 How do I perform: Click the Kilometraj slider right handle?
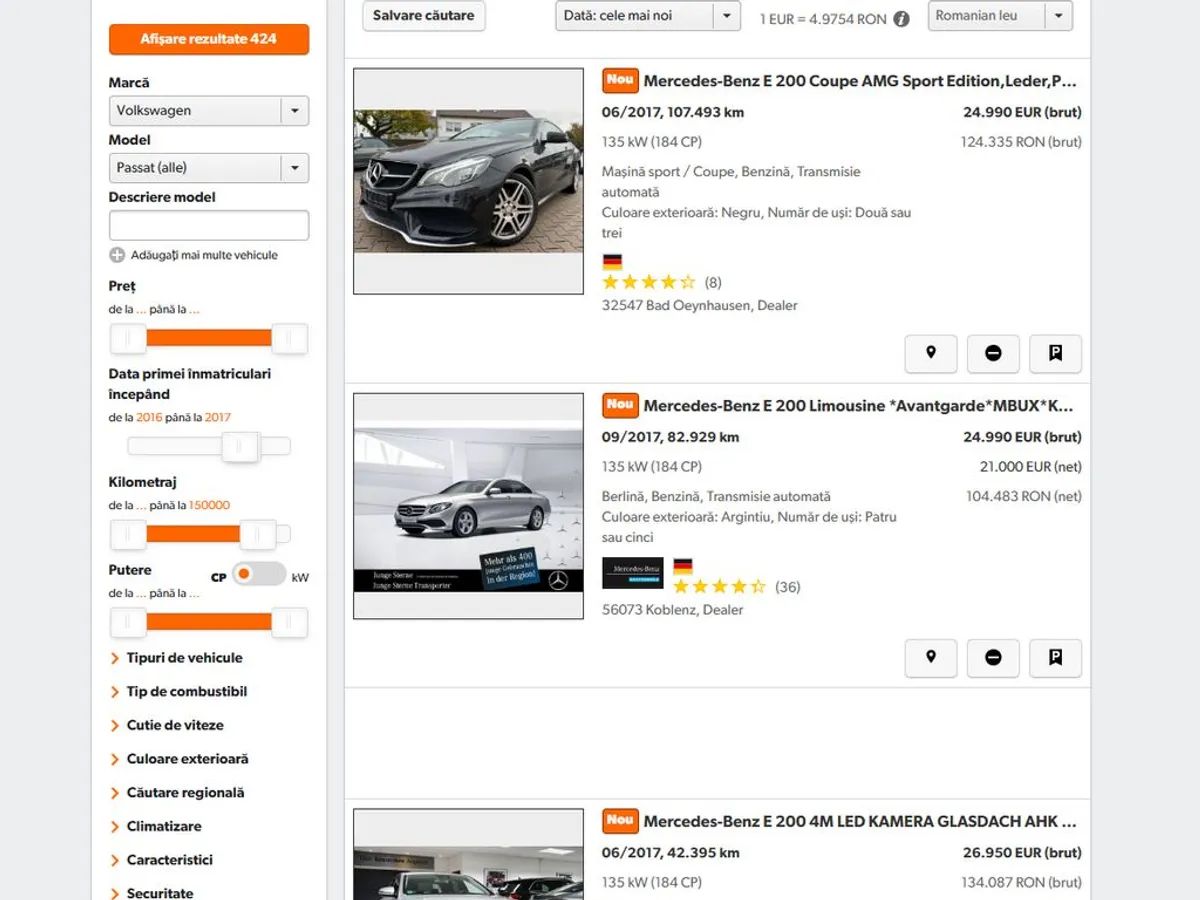point(258,534)
